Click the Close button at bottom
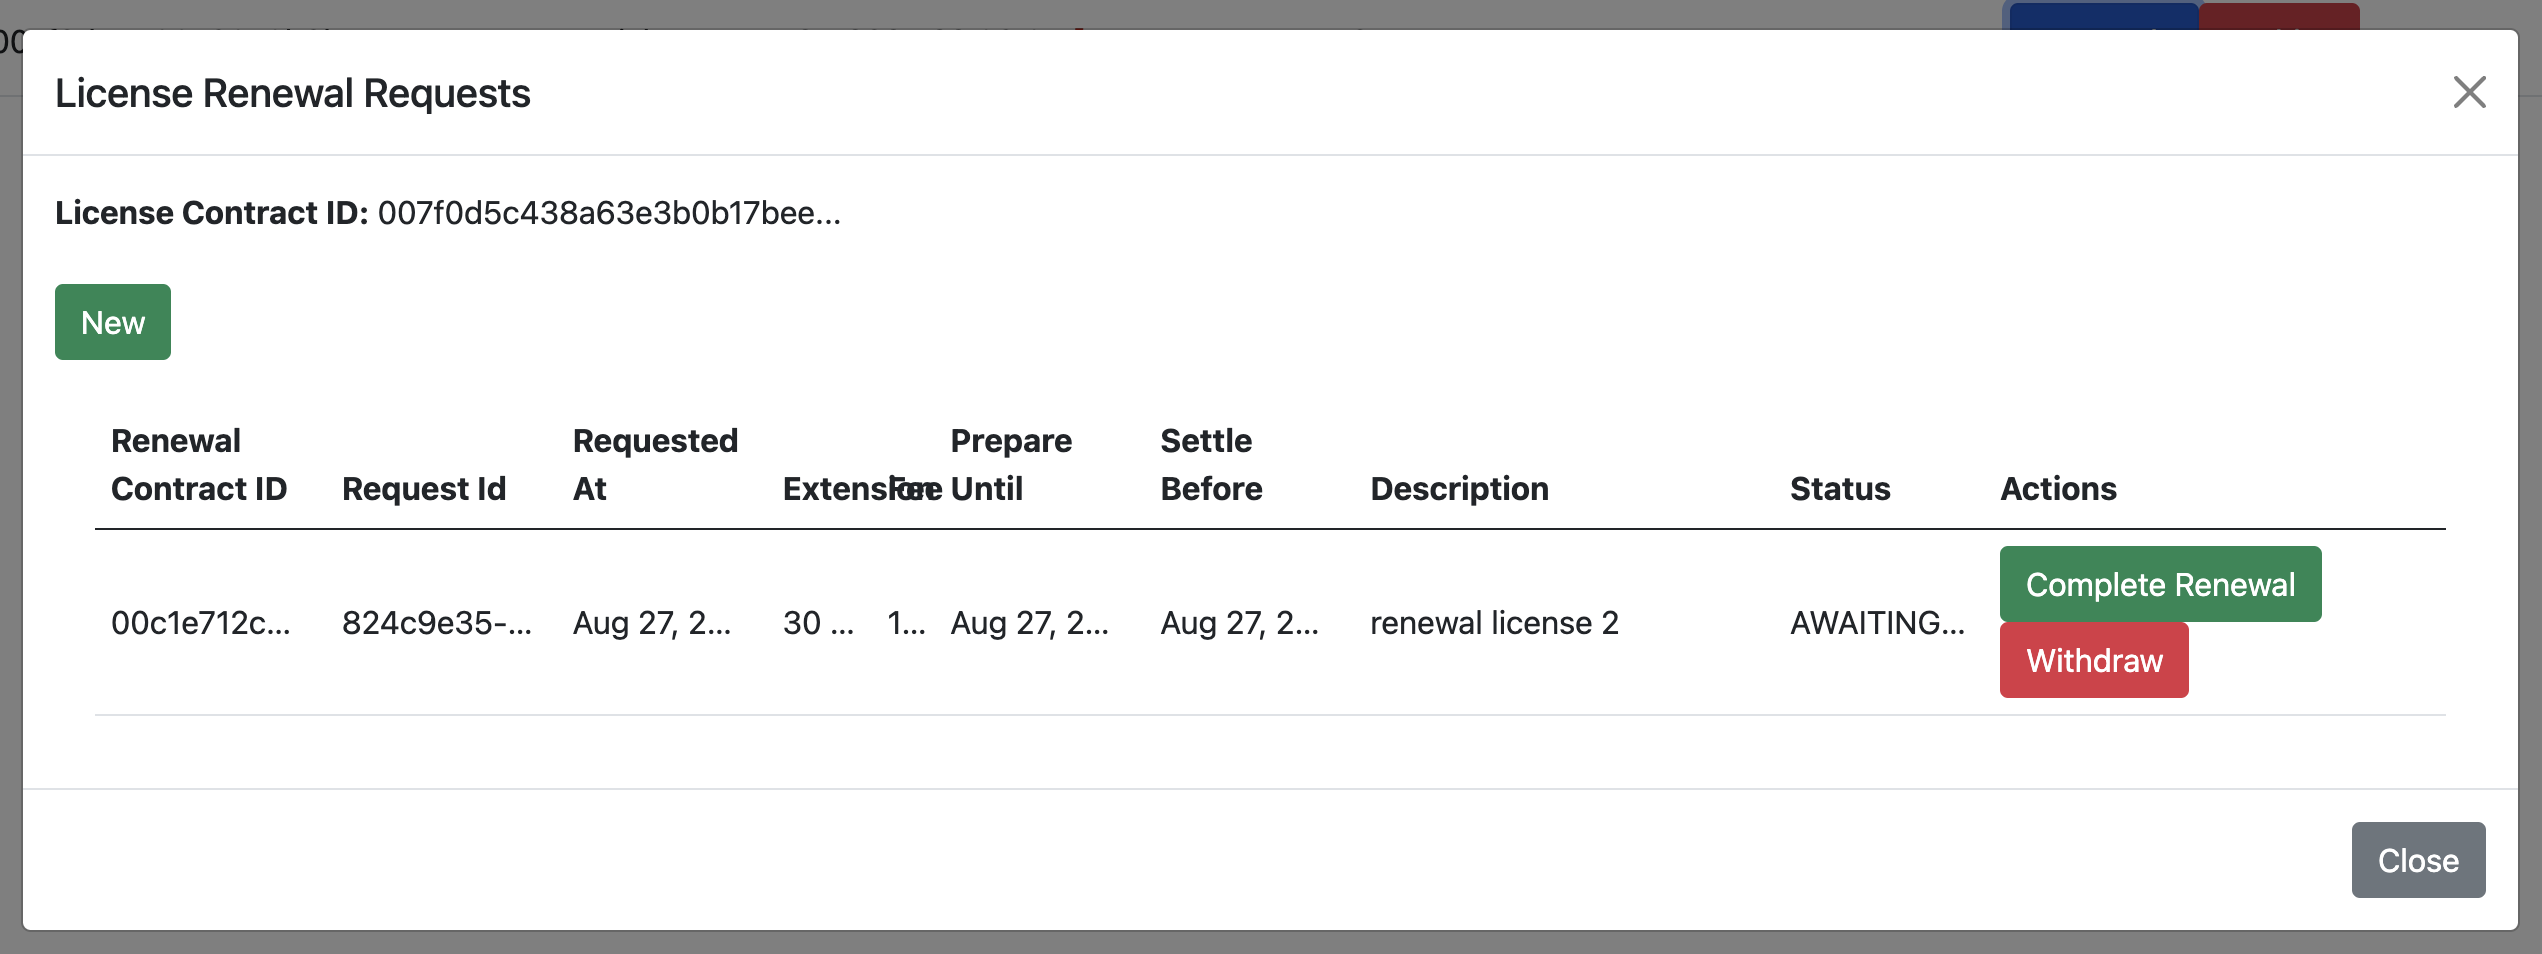This screenshot has height=954, width=2542. (x=2418, y=859)
